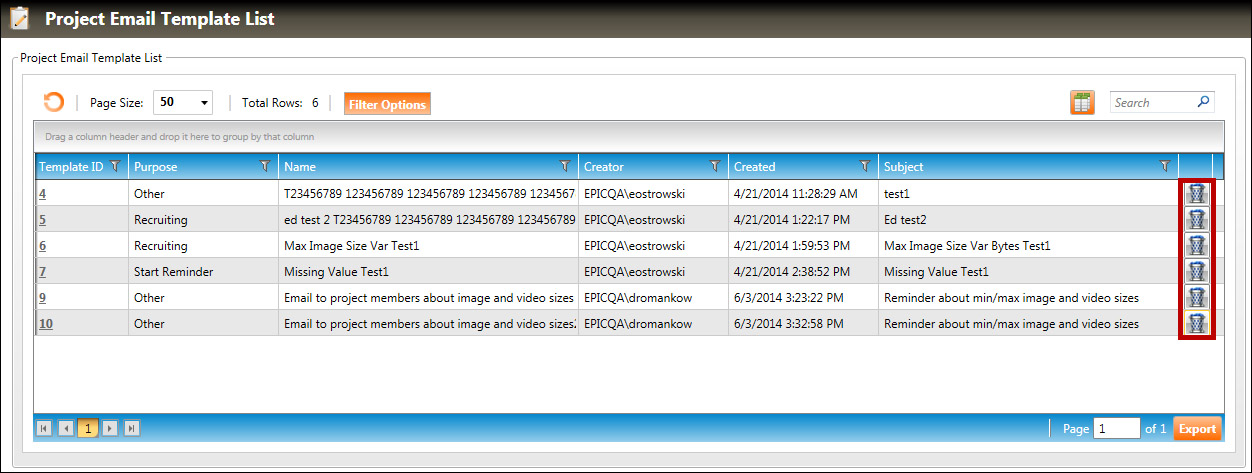Click the Filter Options button
This screenshot has height=473, width=1252.
point(387,104)
